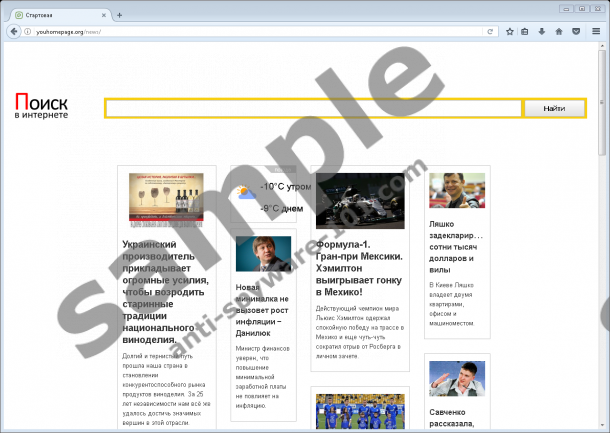Screen dimensions: 610x433
Task: Open the hamburger menu in Firefox
Action: [x=595, y=31]
